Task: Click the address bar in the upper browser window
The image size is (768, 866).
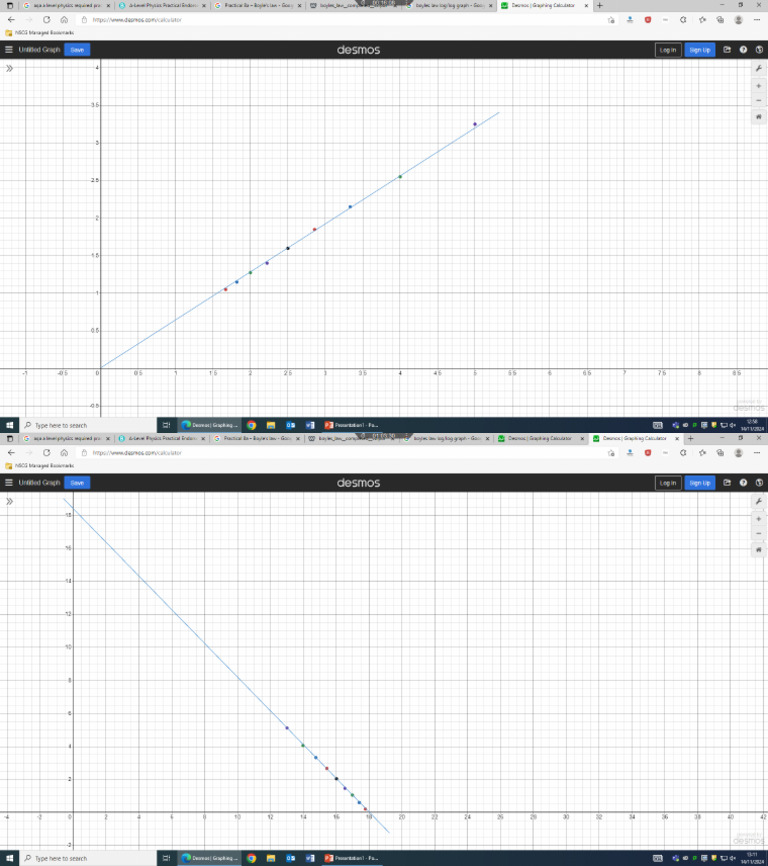Action: tap(342, 20)
